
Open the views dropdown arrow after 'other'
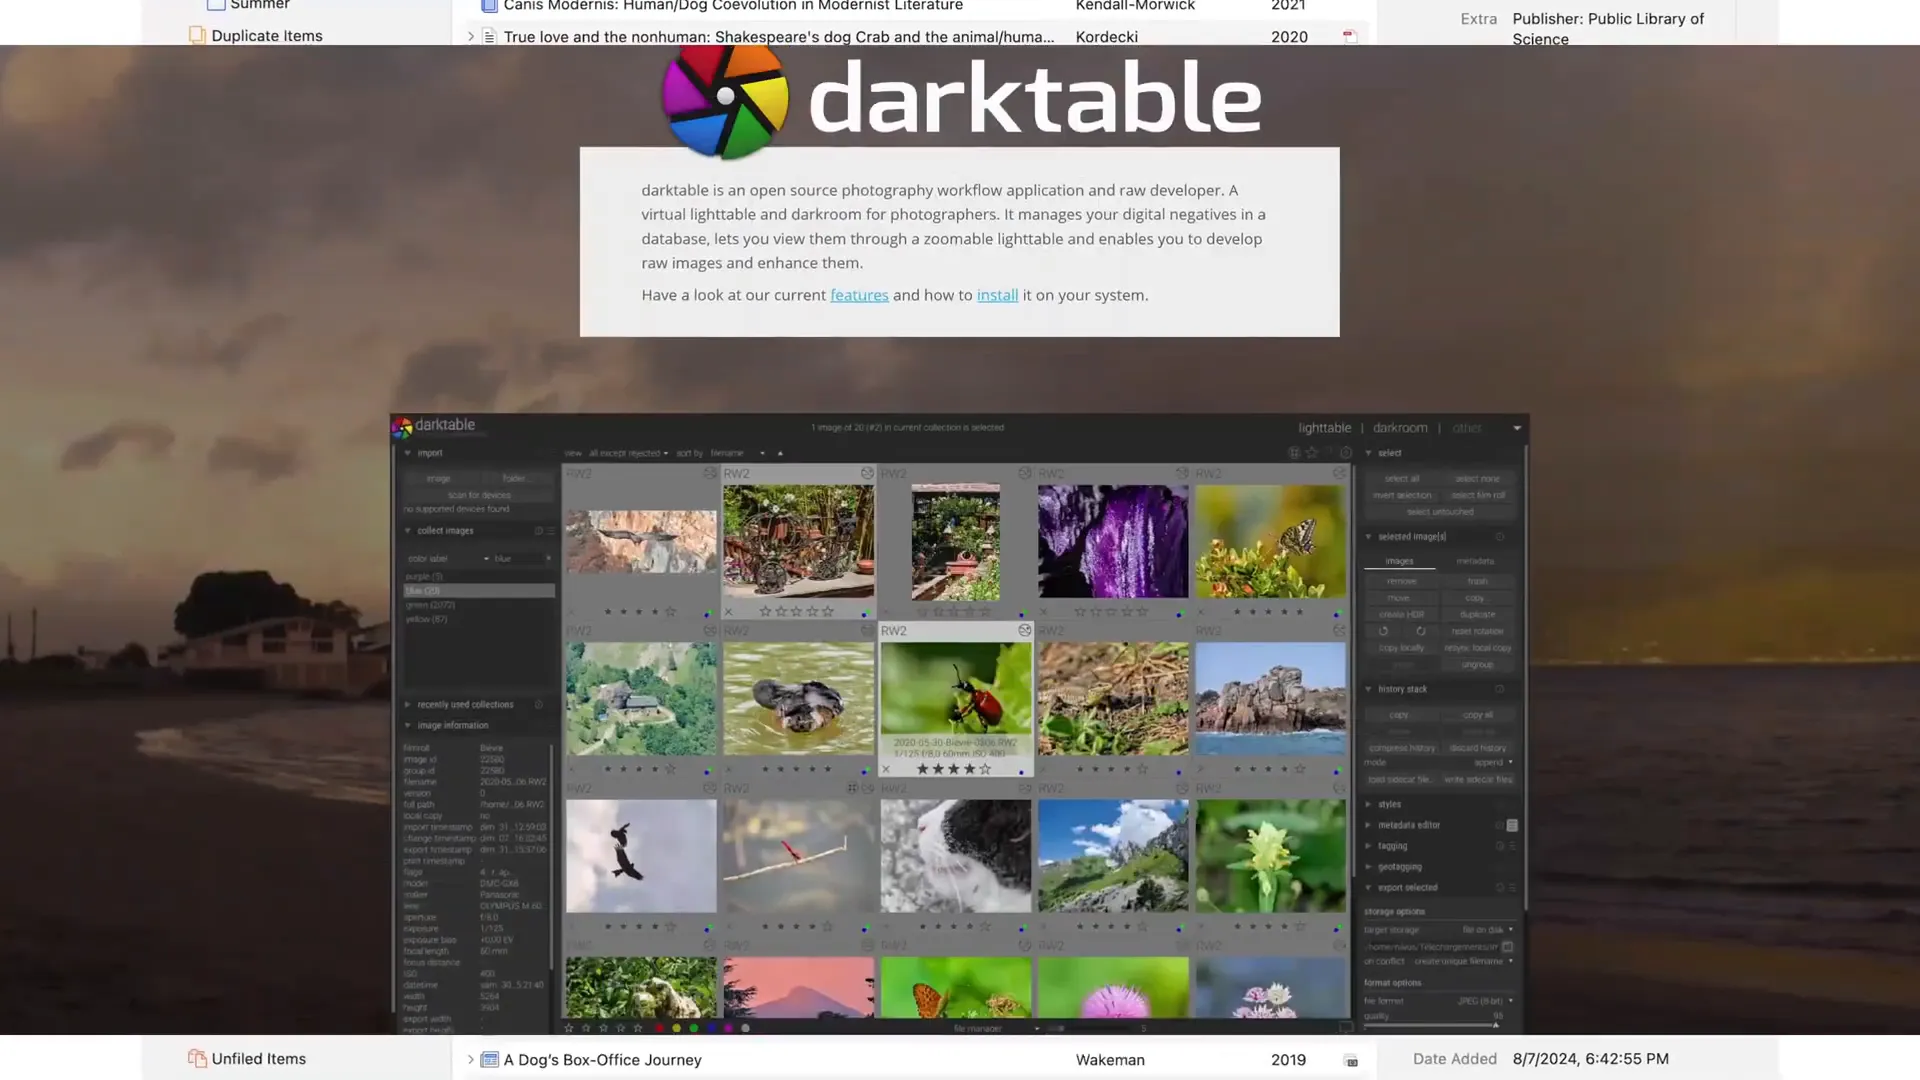[1517, 428]
